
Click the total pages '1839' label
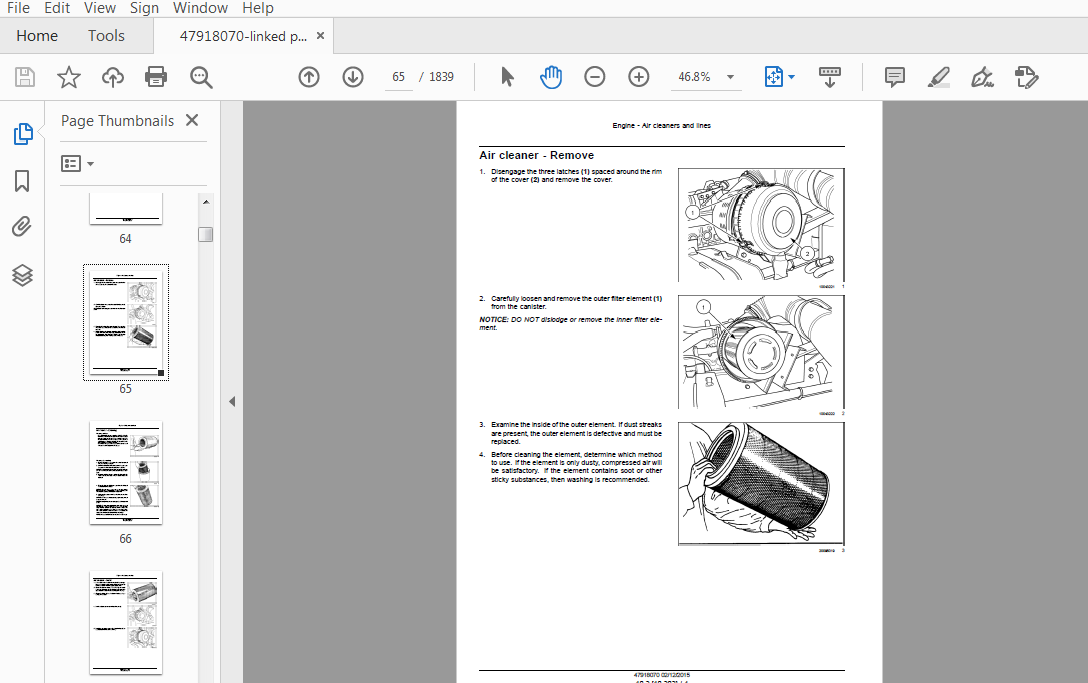pyautogui.click(x=441, y=76)
